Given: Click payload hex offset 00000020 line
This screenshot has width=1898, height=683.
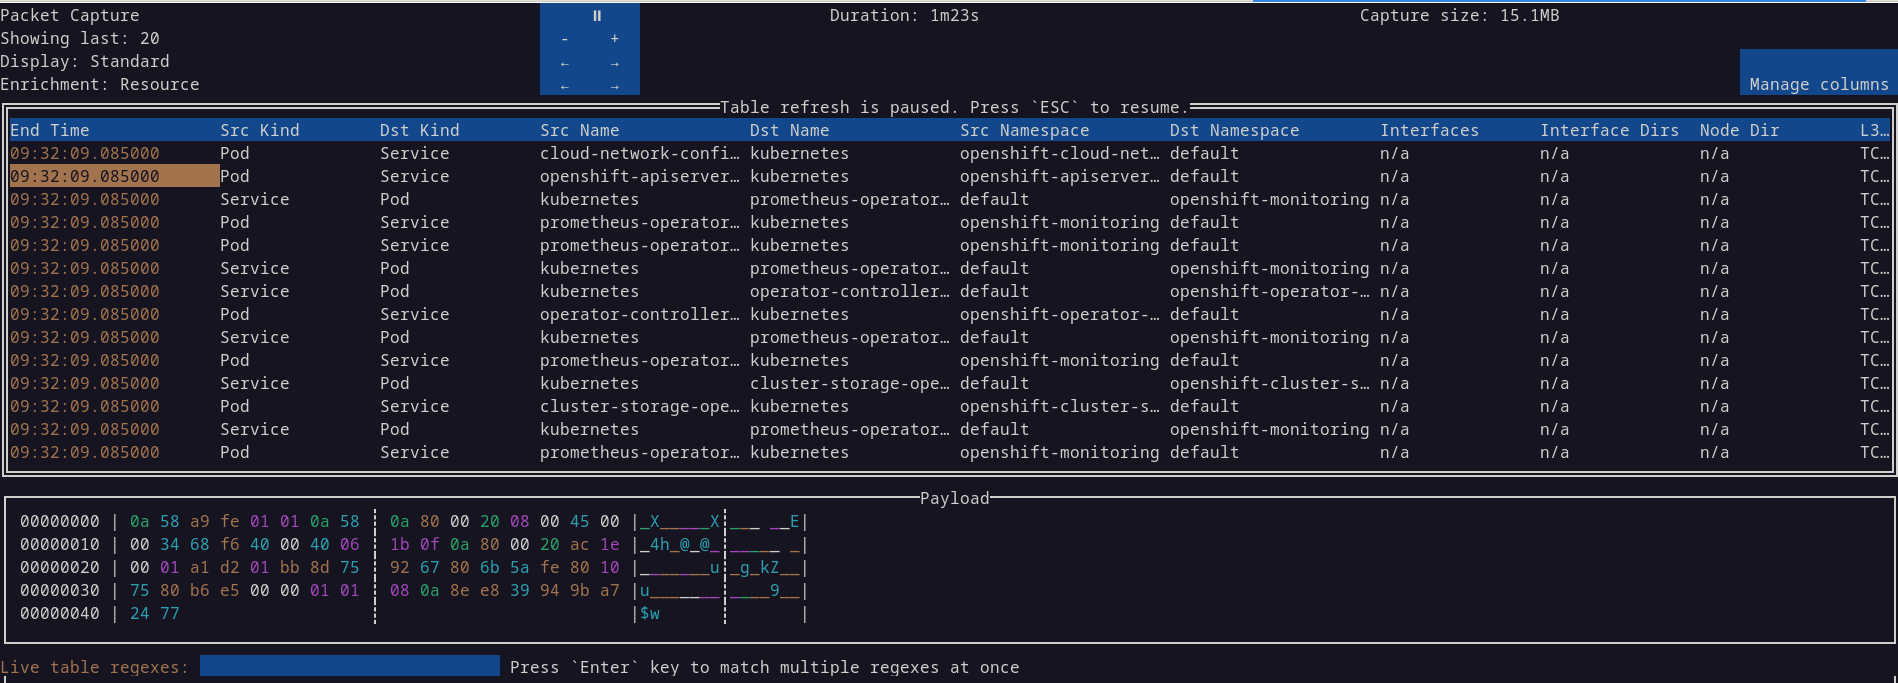Looking at the screenshot, I should (60, 567).
